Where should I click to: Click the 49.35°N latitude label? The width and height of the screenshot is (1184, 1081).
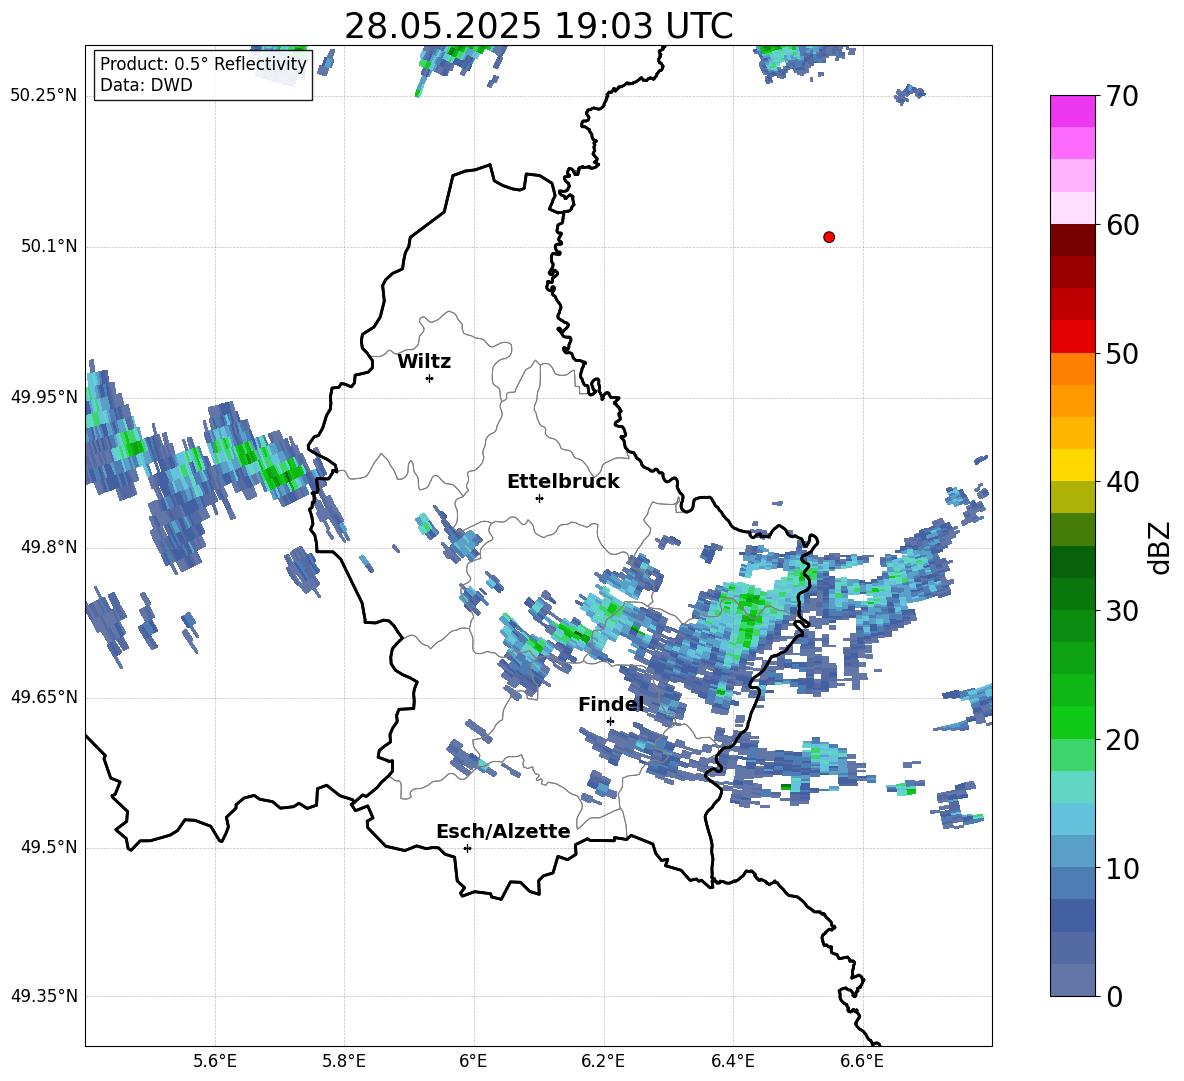[44, 996]
